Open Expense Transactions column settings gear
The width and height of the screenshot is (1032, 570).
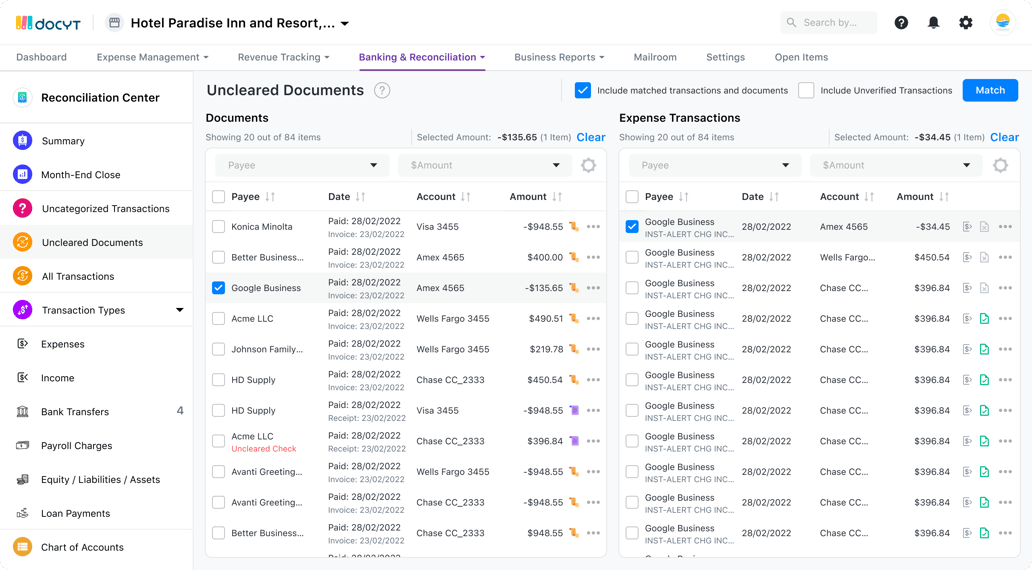tap(1000, 165)
